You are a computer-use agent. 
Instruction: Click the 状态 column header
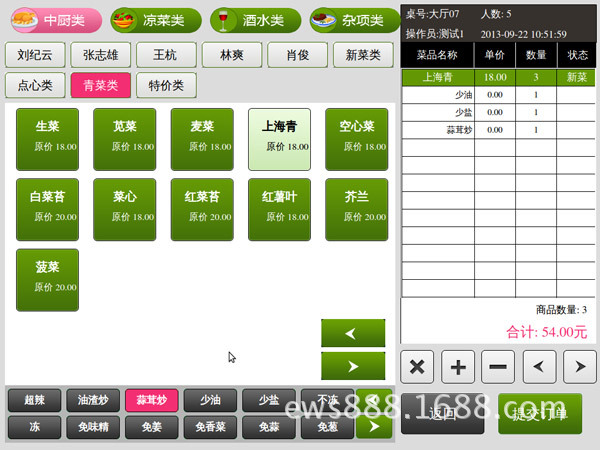(x=577, y=55)
